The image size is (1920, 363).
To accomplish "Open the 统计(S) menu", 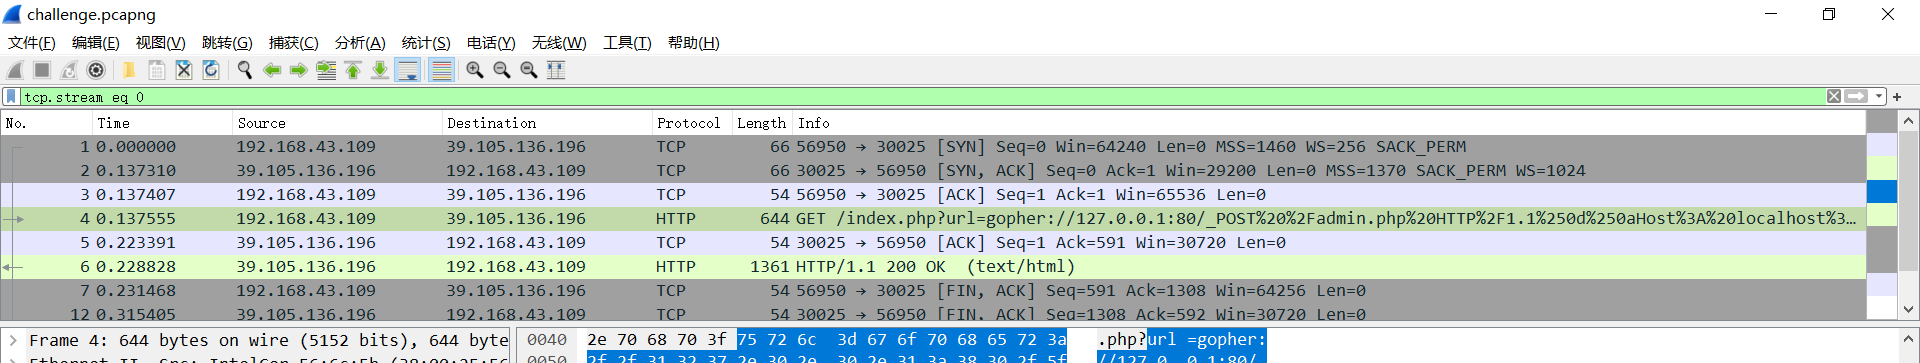I will coord(426,43).
